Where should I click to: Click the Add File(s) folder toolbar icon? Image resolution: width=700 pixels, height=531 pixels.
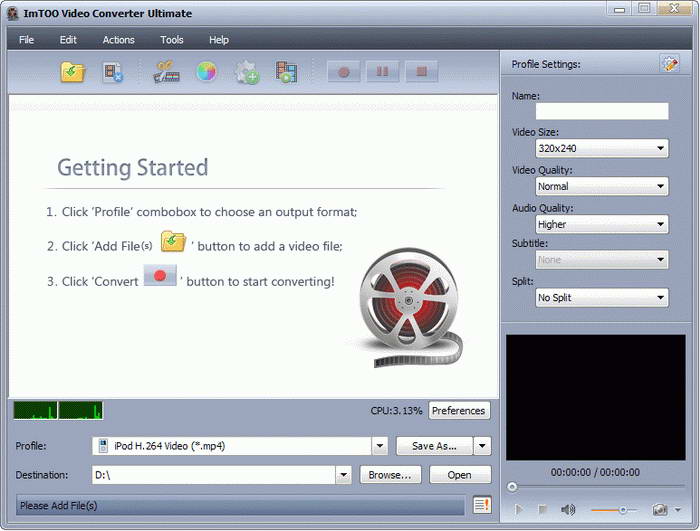(x=73, y=72)
